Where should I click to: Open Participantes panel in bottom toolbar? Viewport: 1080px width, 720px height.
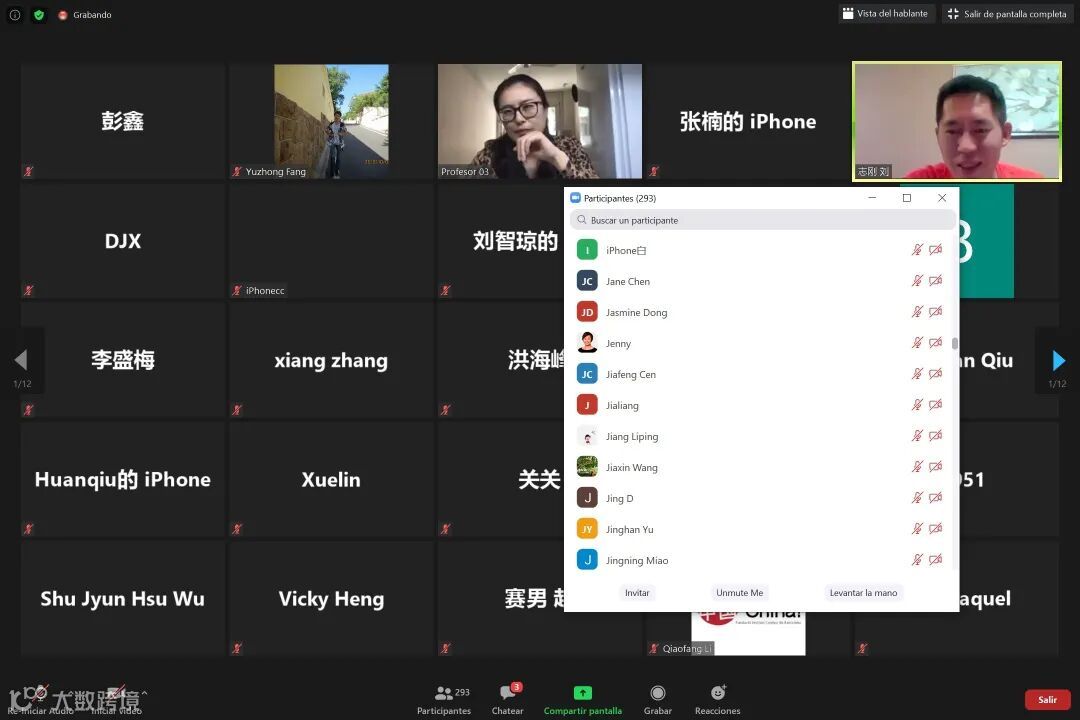pyautogui.click(x=444, y=700)
